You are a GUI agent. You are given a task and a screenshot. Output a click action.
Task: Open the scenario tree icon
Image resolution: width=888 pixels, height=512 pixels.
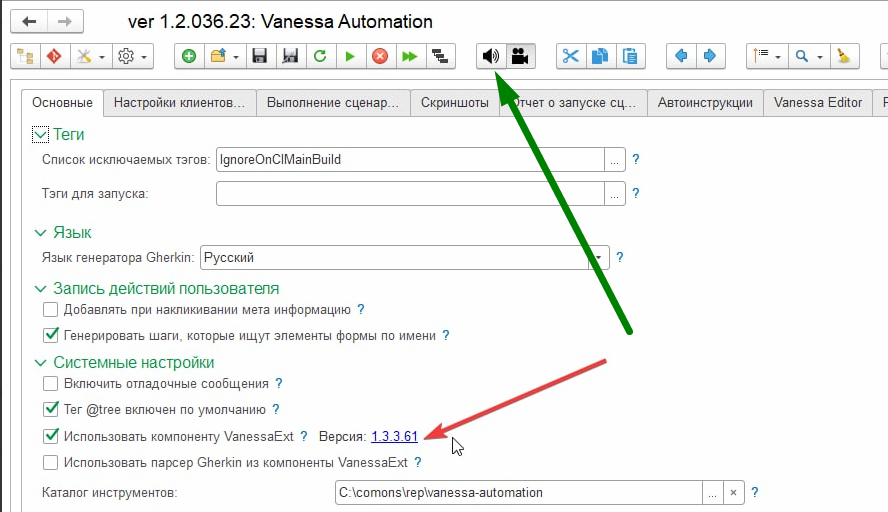[25, 56]
